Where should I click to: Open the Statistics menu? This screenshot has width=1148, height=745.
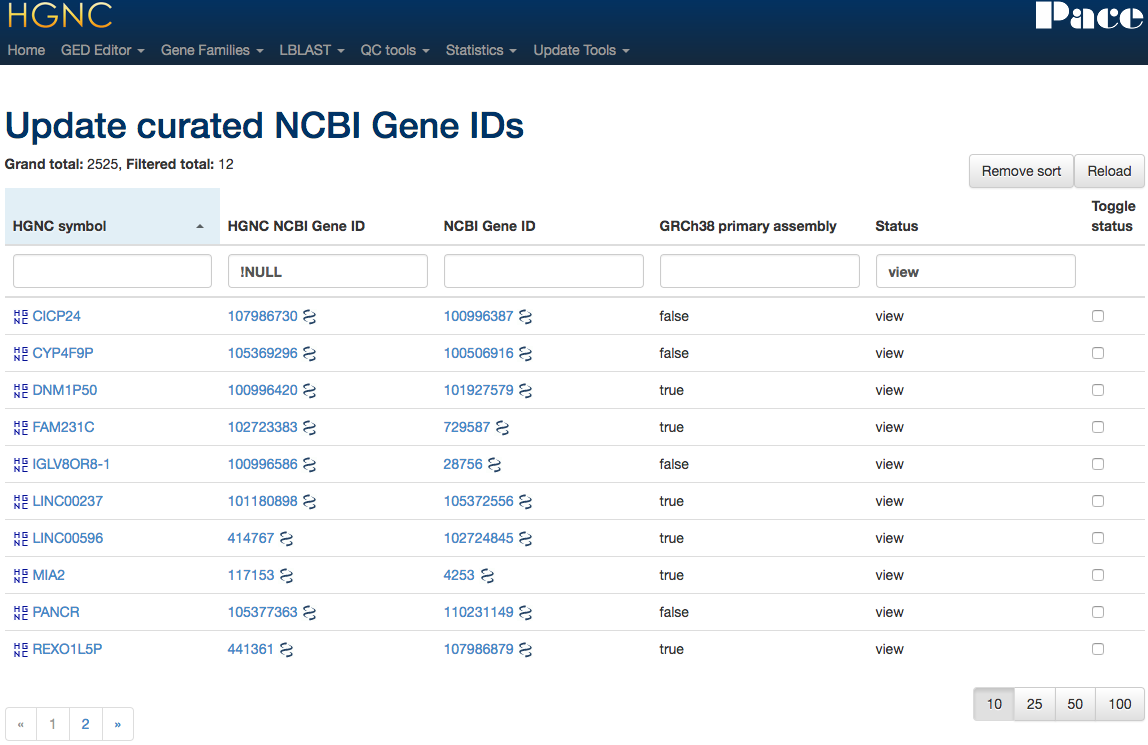[481, 50]
